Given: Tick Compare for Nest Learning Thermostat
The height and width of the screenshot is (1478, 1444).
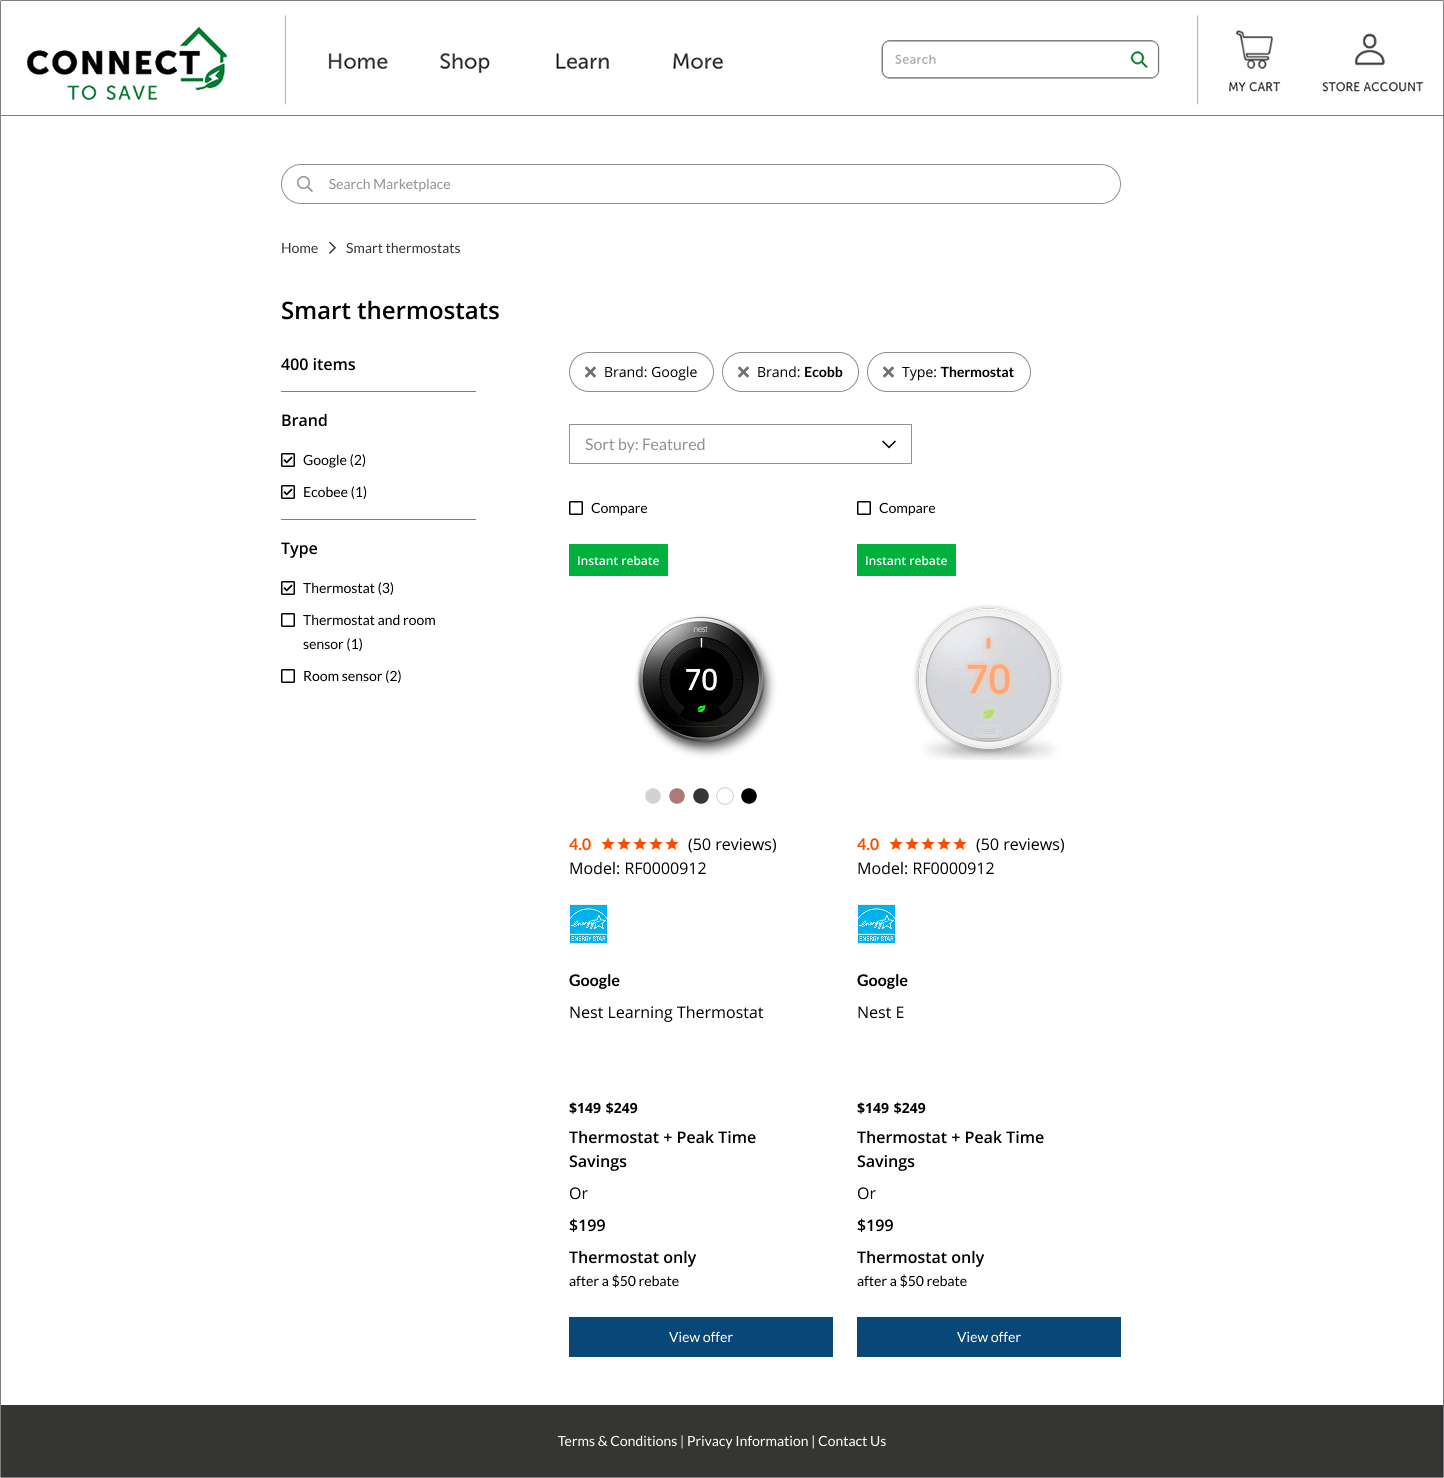Looking at the screenshot, I should (576, 508).
